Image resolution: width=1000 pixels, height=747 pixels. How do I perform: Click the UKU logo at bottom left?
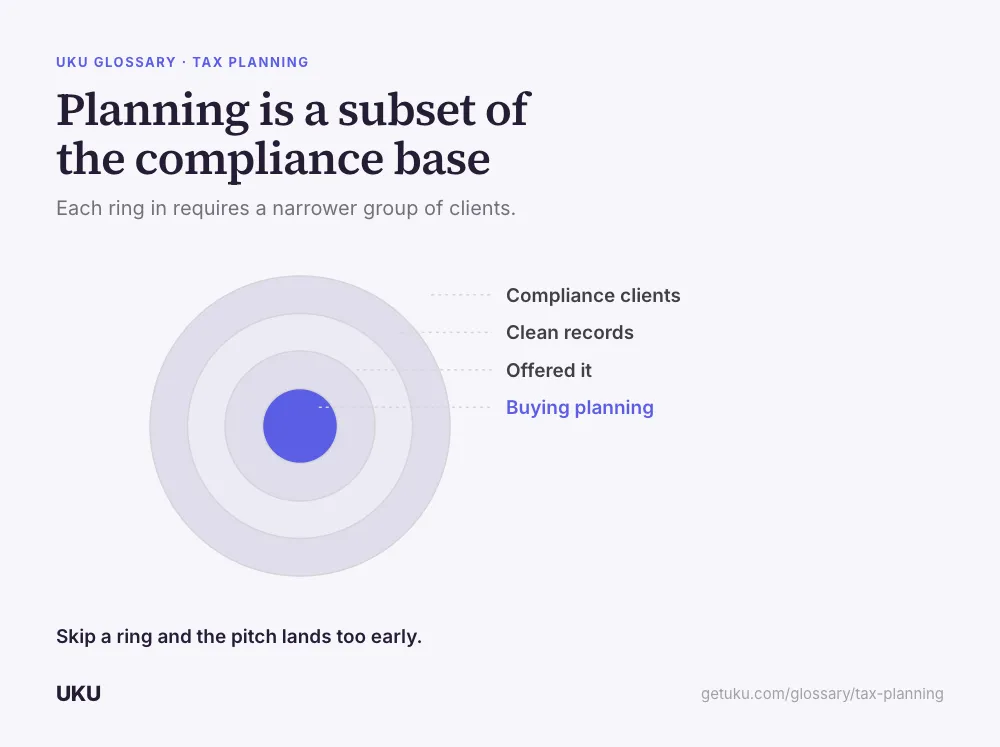click(78, 693)
